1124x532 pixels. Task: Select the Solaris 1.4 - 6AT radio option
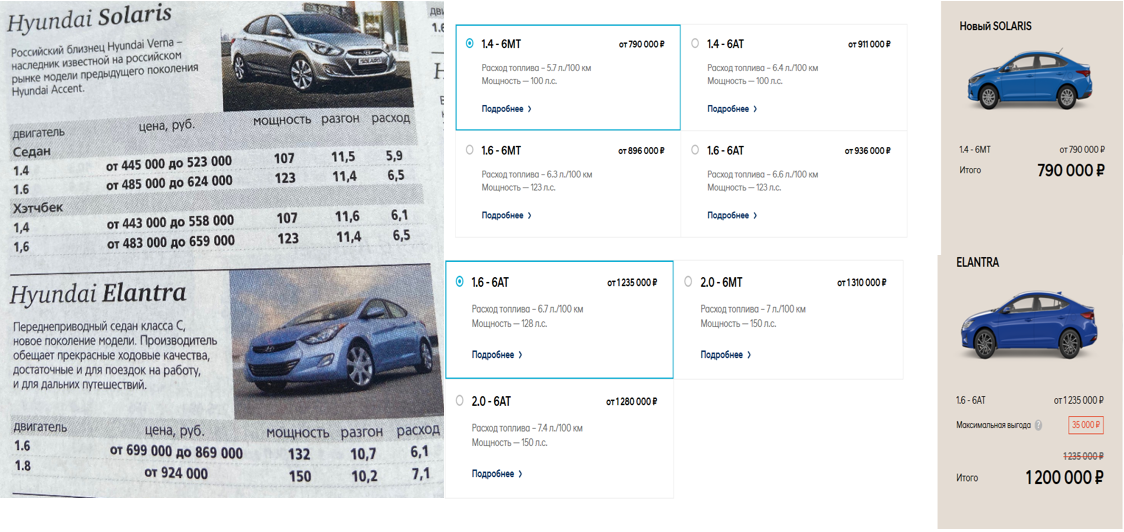(695, 44)
